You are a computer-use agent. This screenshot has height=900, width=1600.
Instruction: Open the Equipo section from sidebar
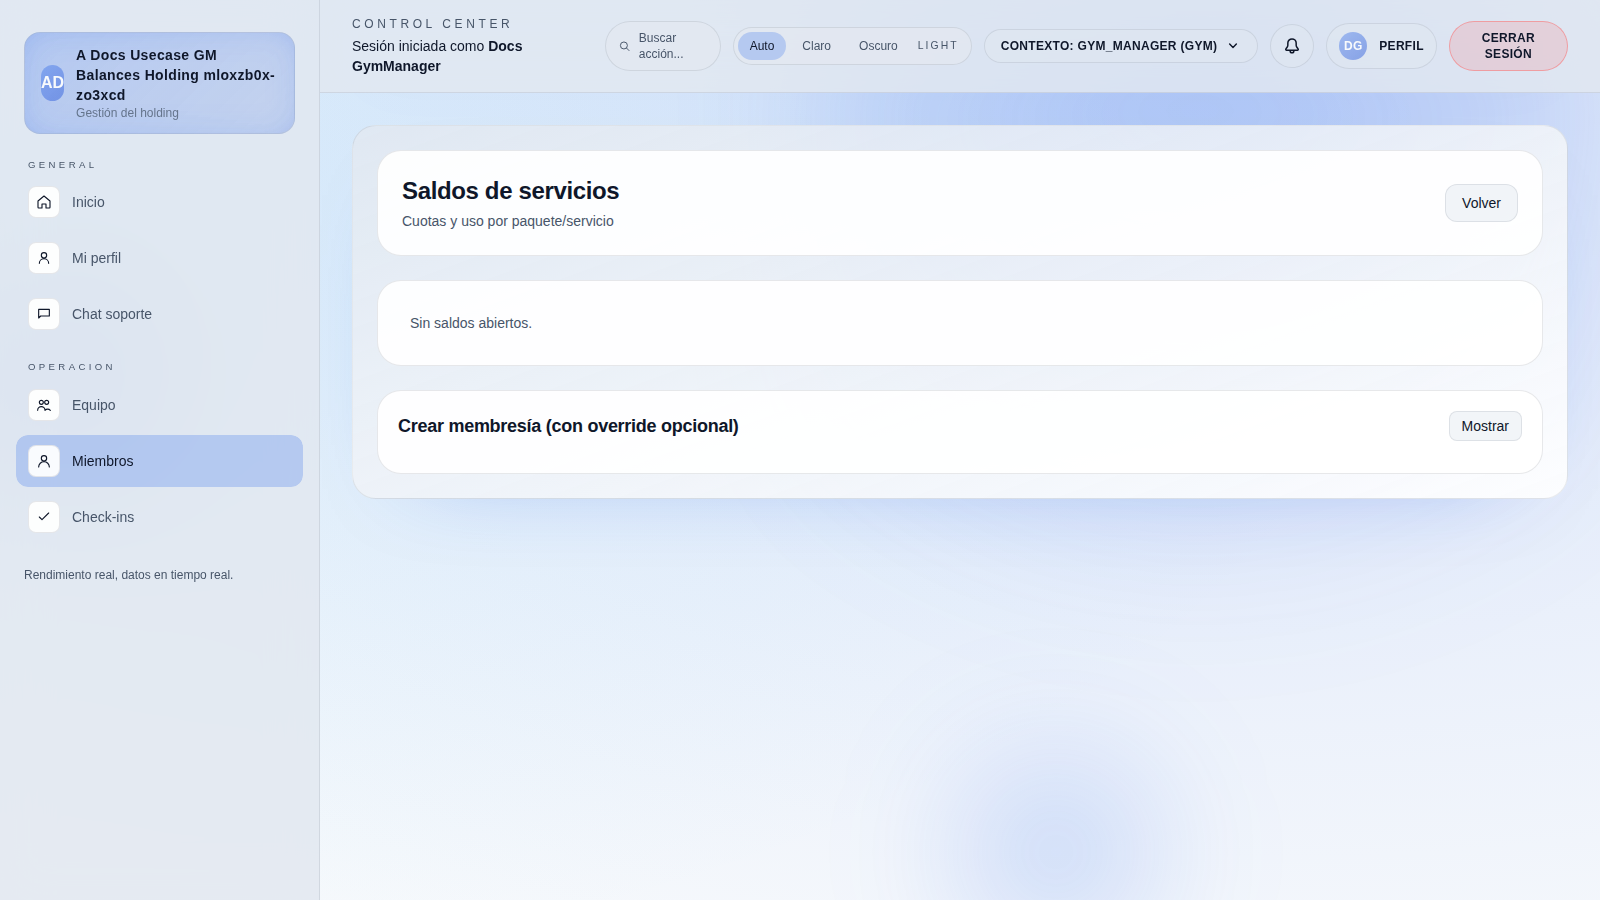tap(94, 405)
